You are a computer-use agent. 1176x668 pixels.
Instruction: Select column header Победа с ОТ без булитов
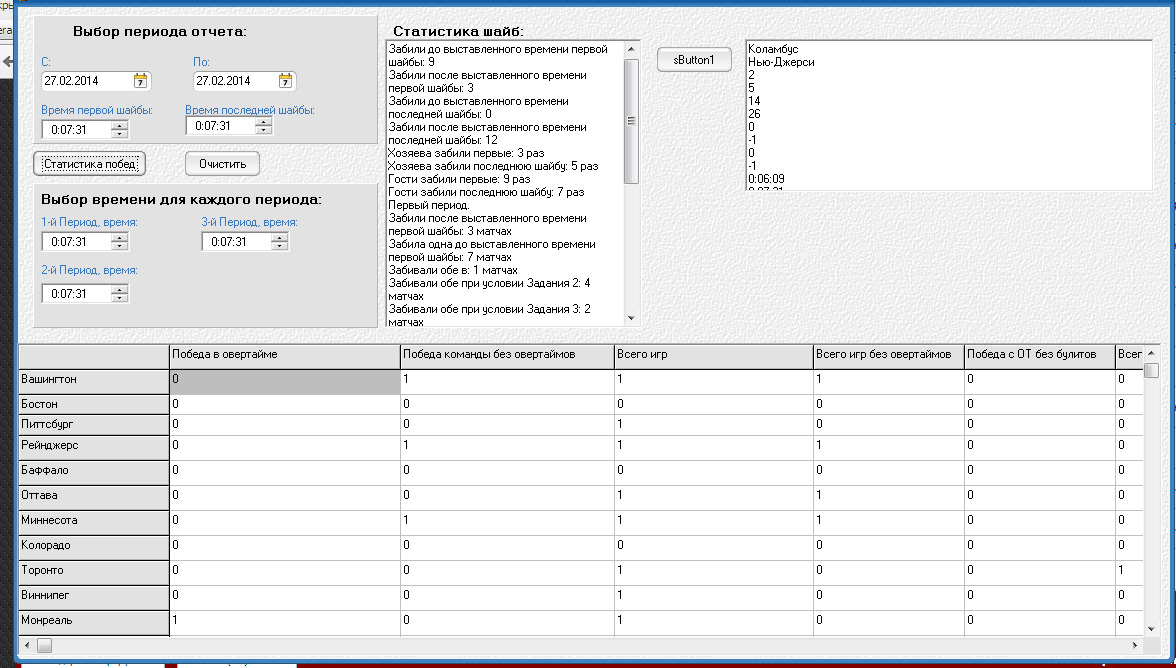click(1040, 356)
